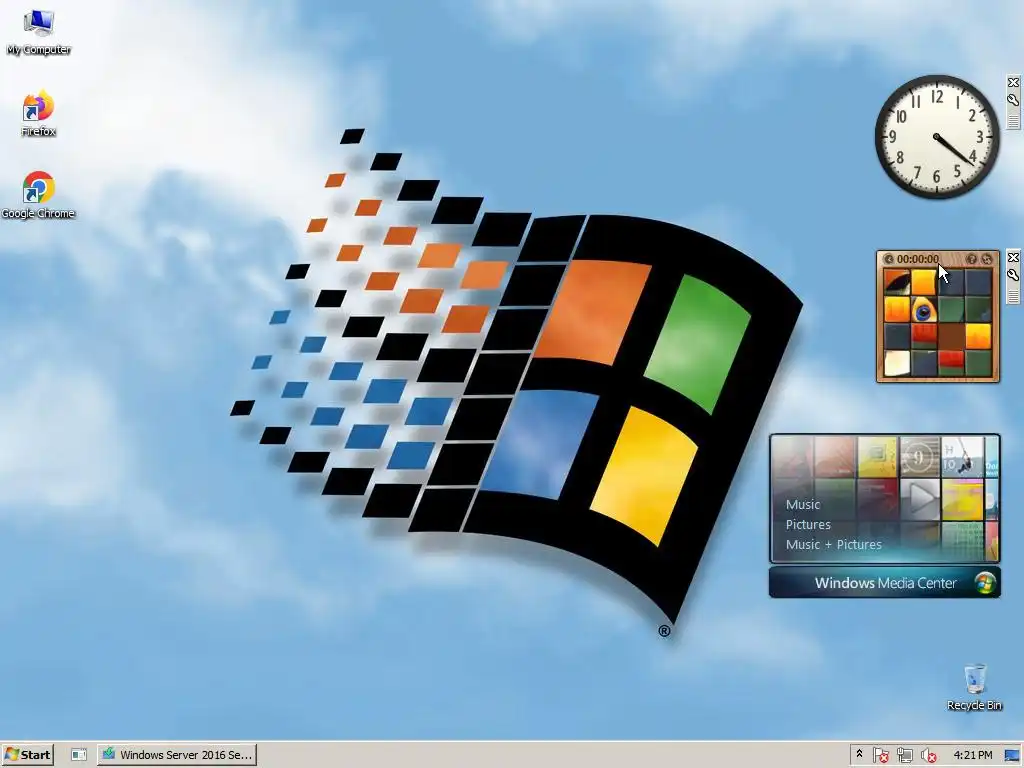
Task: Click the muted volume speaker tray icon
Action: pyautogui.click(x=929, y=755)
